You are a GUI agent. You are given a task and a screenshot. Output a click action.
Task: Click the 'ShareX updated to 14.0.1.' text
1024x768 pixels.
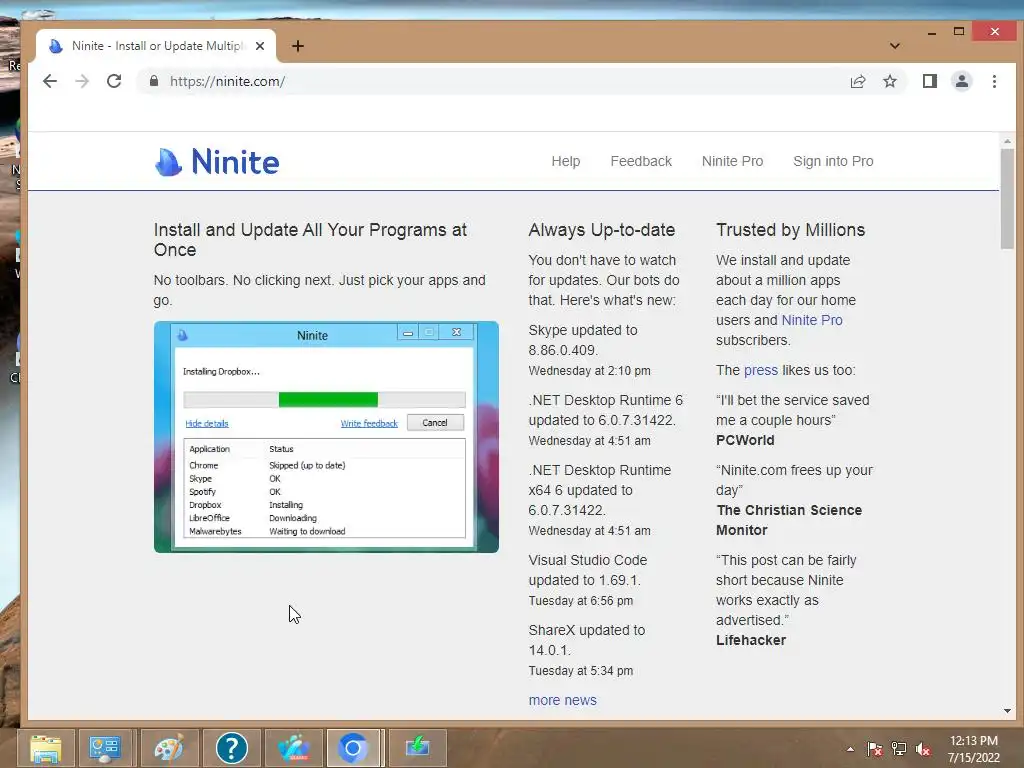coord(586,640)
